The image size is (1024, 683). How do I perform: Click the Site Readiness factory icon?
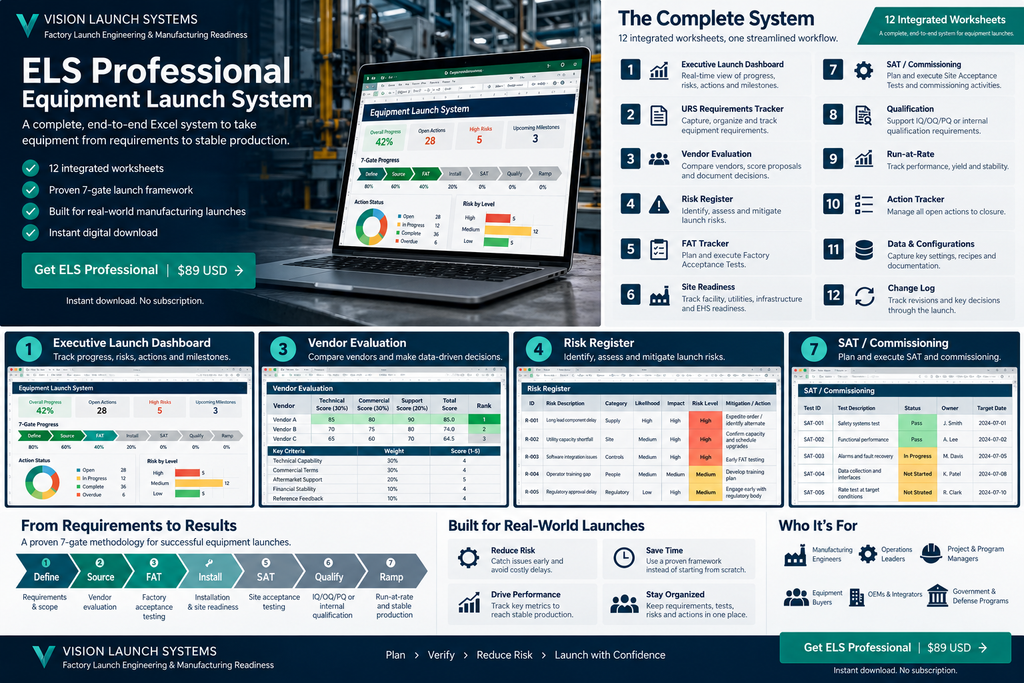[x=660, y=296]
